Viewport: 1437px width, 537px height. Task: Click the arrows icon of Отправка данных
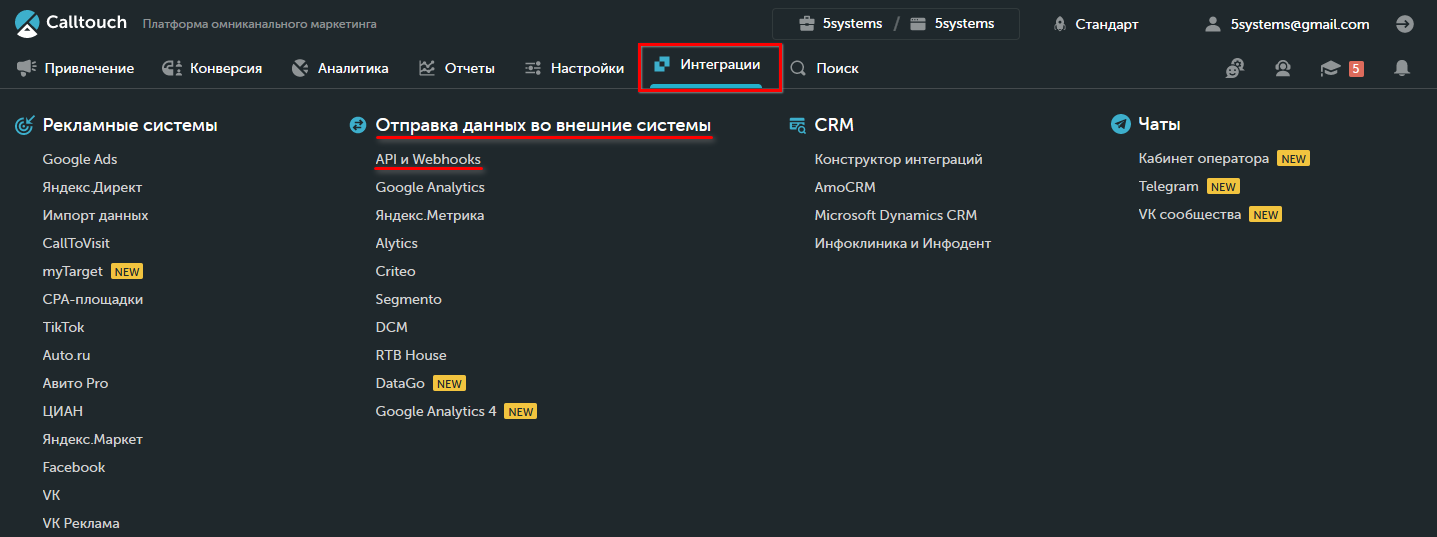tap(358, 125)
